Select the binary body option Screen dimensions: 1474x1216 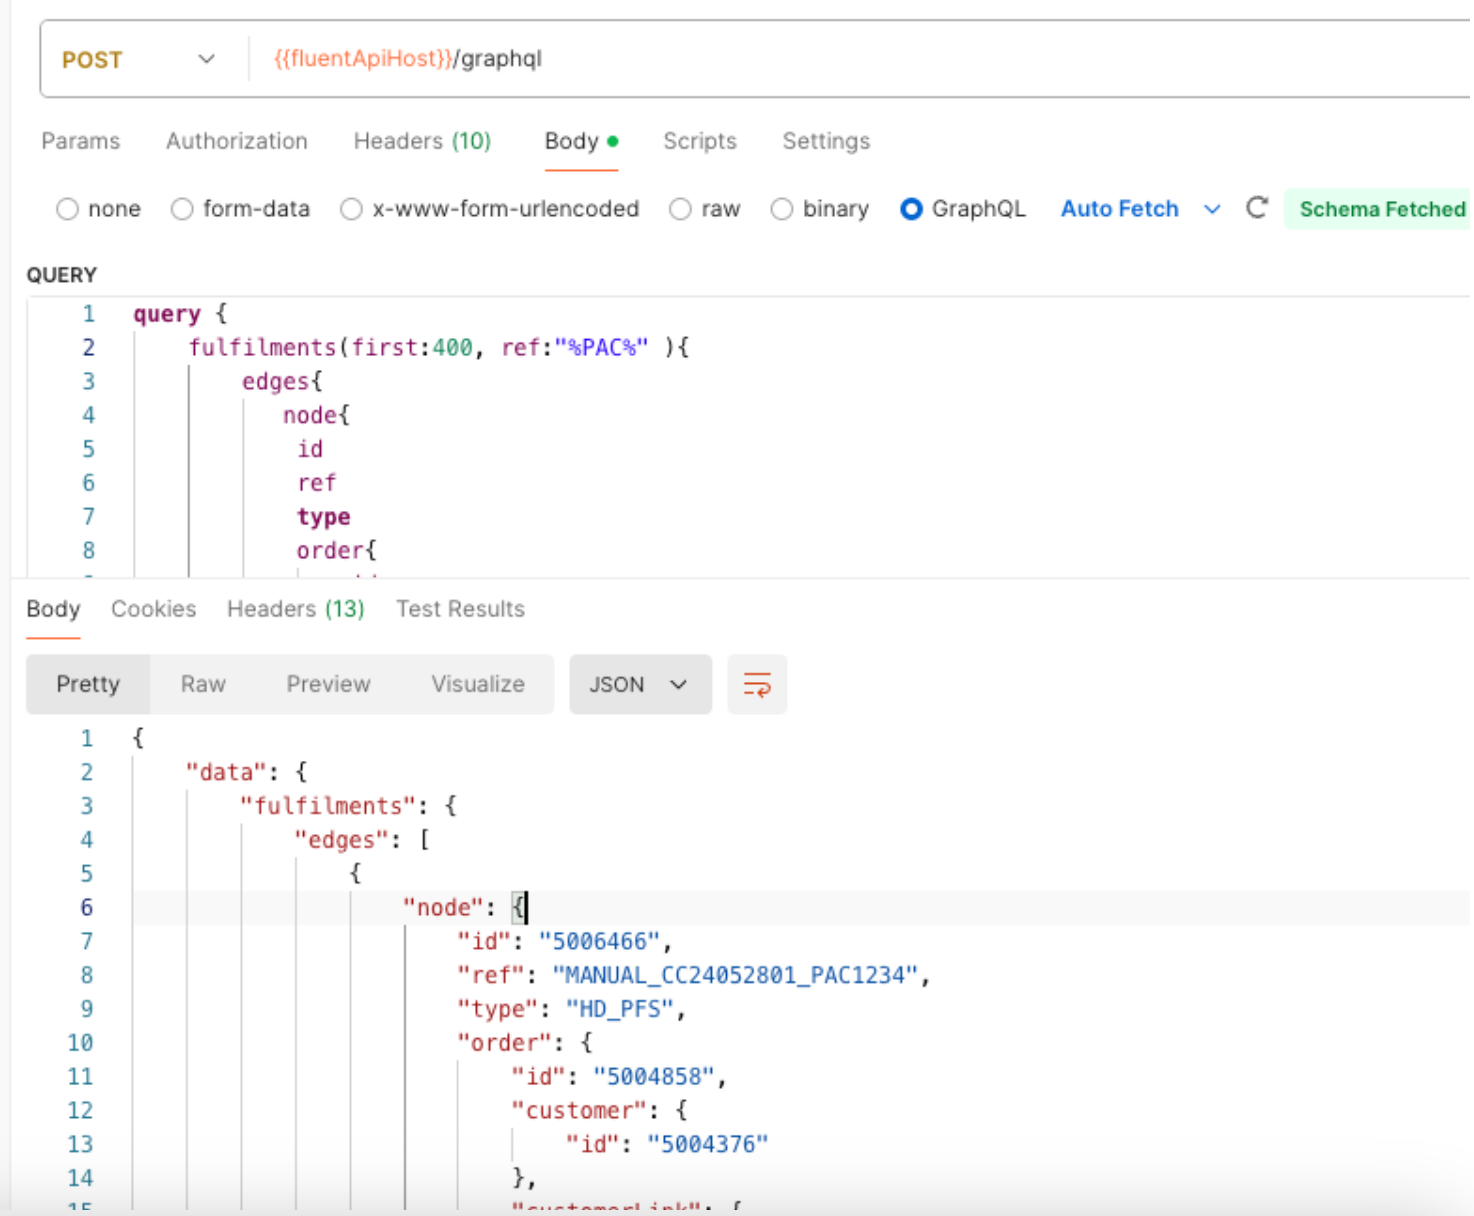(x=782, y=209)
